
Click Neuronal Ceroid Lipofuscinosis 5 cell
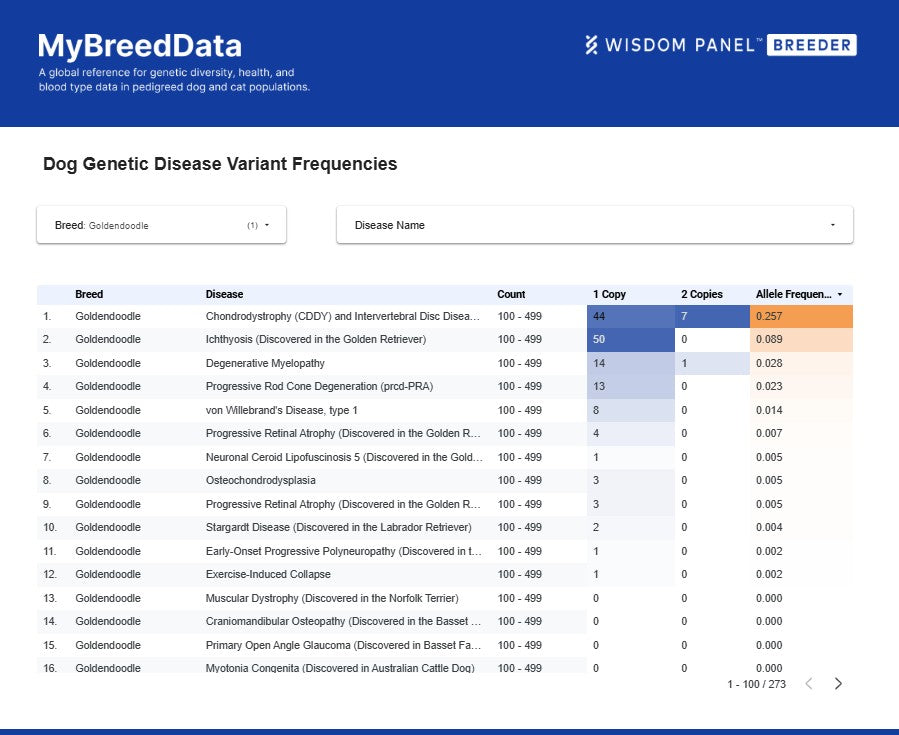pos(343,457)
